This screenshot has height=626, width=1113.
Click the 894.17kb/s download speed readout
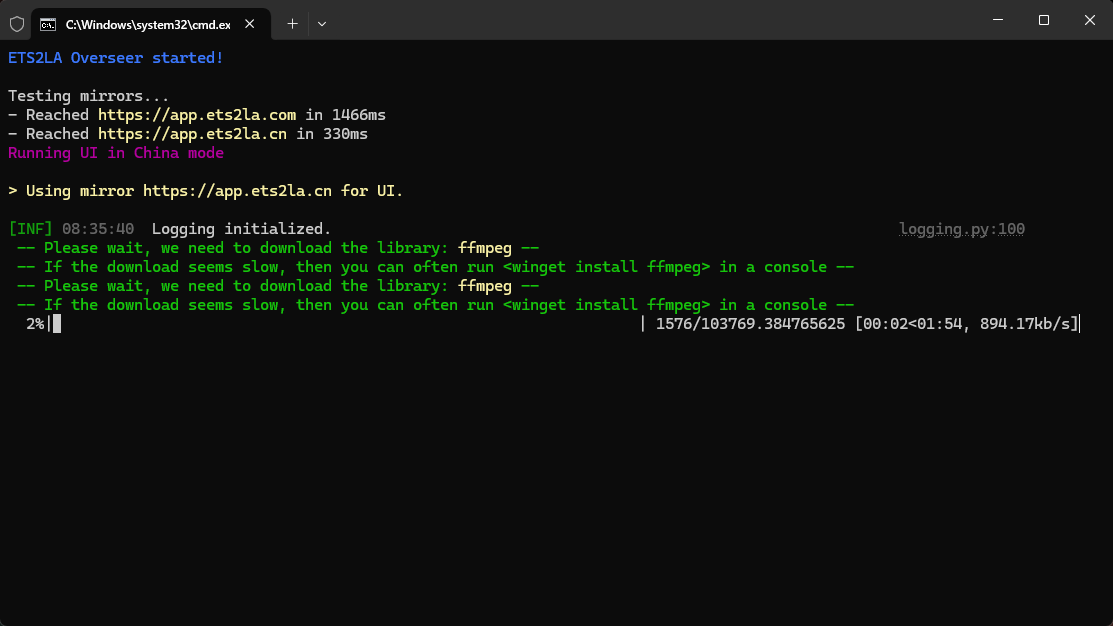1028,324
